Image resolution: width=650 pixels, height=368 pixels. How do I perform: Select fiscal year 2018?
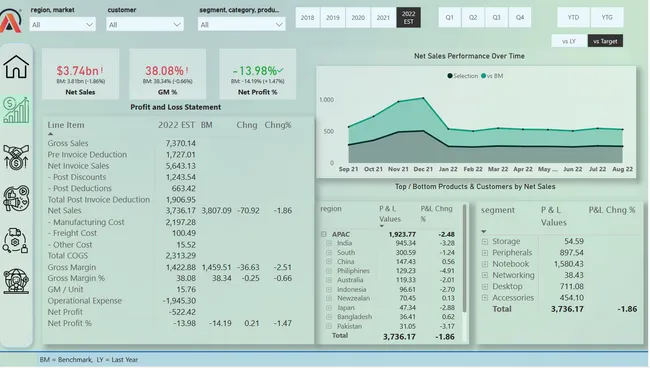tap(308, 17)
